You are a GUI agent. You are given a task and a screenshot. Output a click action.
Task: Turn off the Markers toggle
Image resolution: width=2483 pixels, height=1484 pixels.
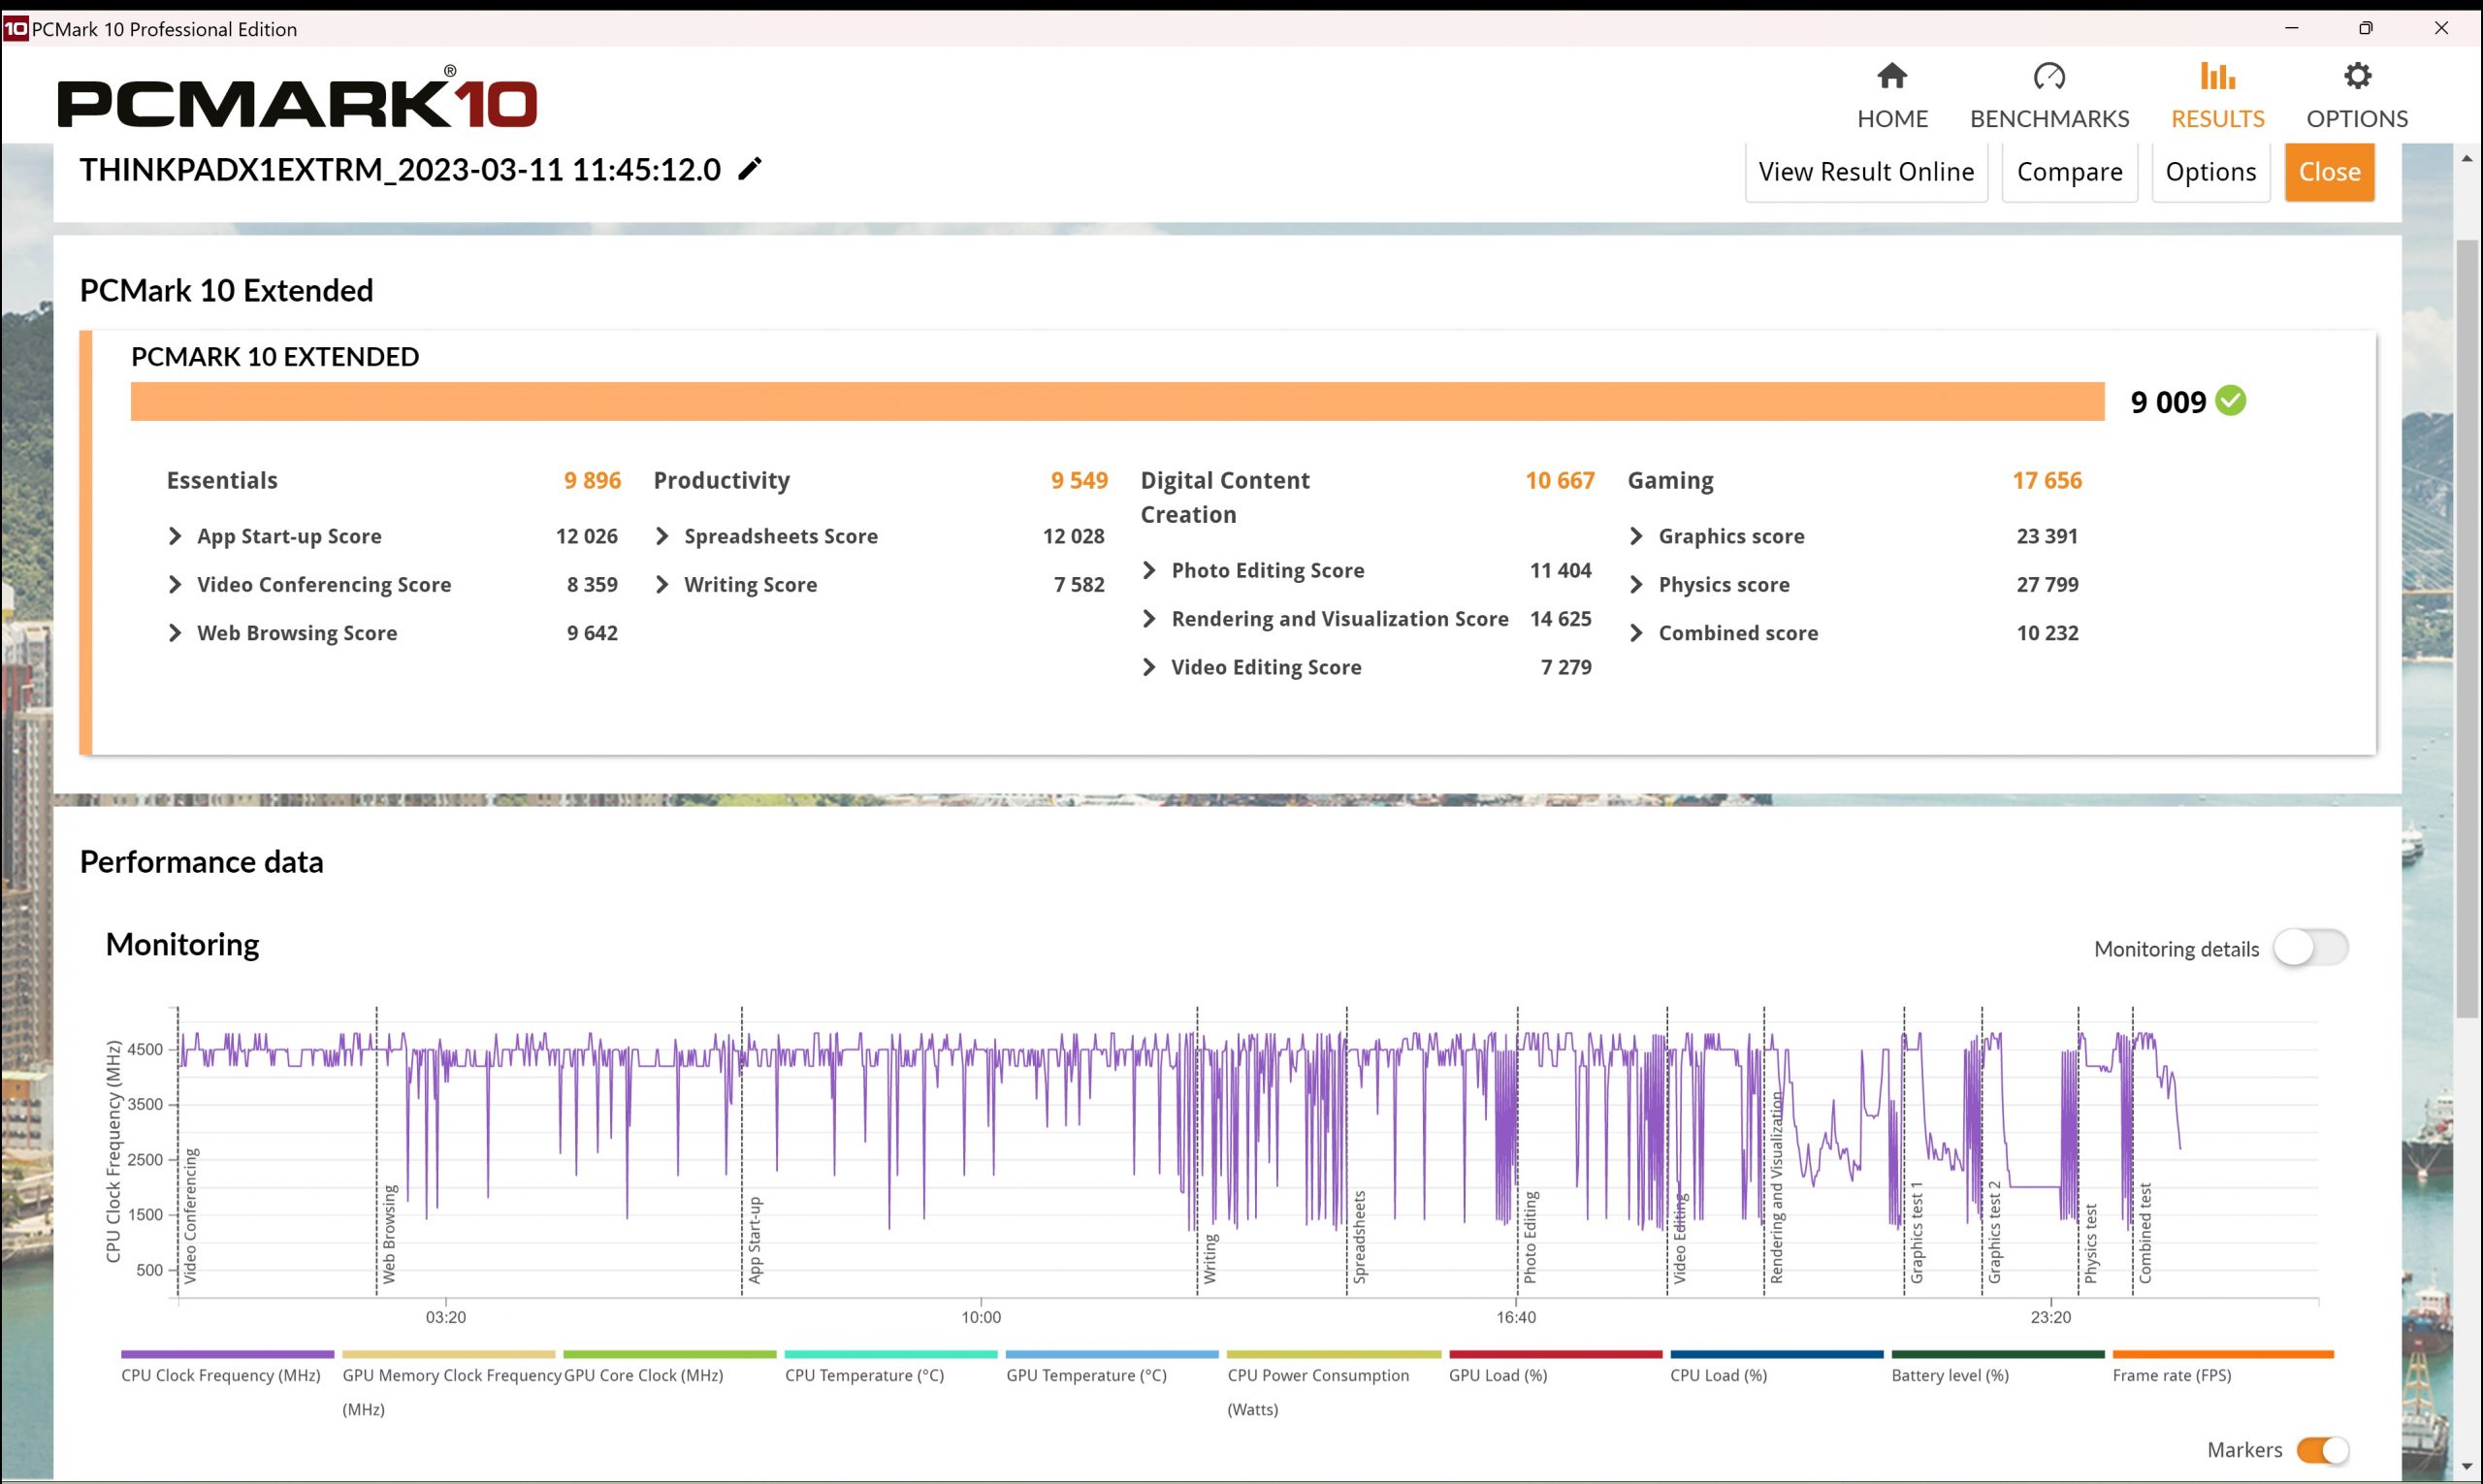pyautogui.click(x=2321, y=1449)
